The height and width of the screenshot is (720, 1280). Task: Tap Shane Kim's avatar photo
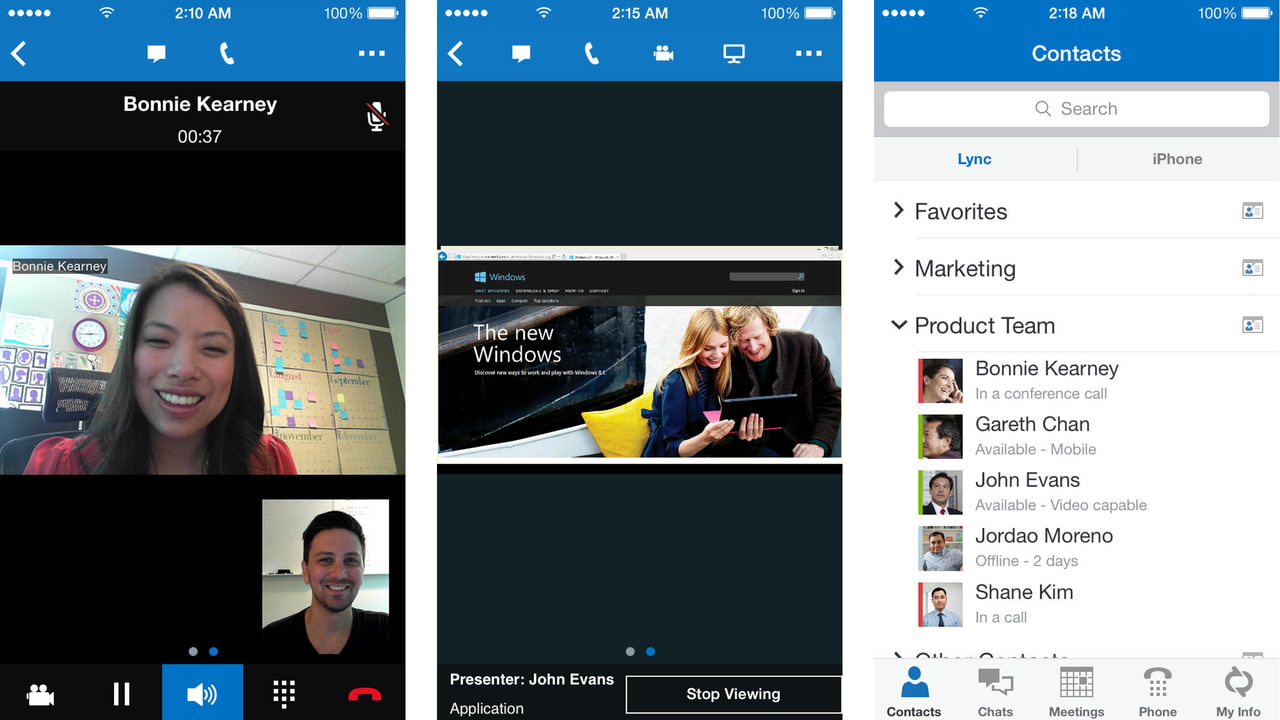[940, 605]
